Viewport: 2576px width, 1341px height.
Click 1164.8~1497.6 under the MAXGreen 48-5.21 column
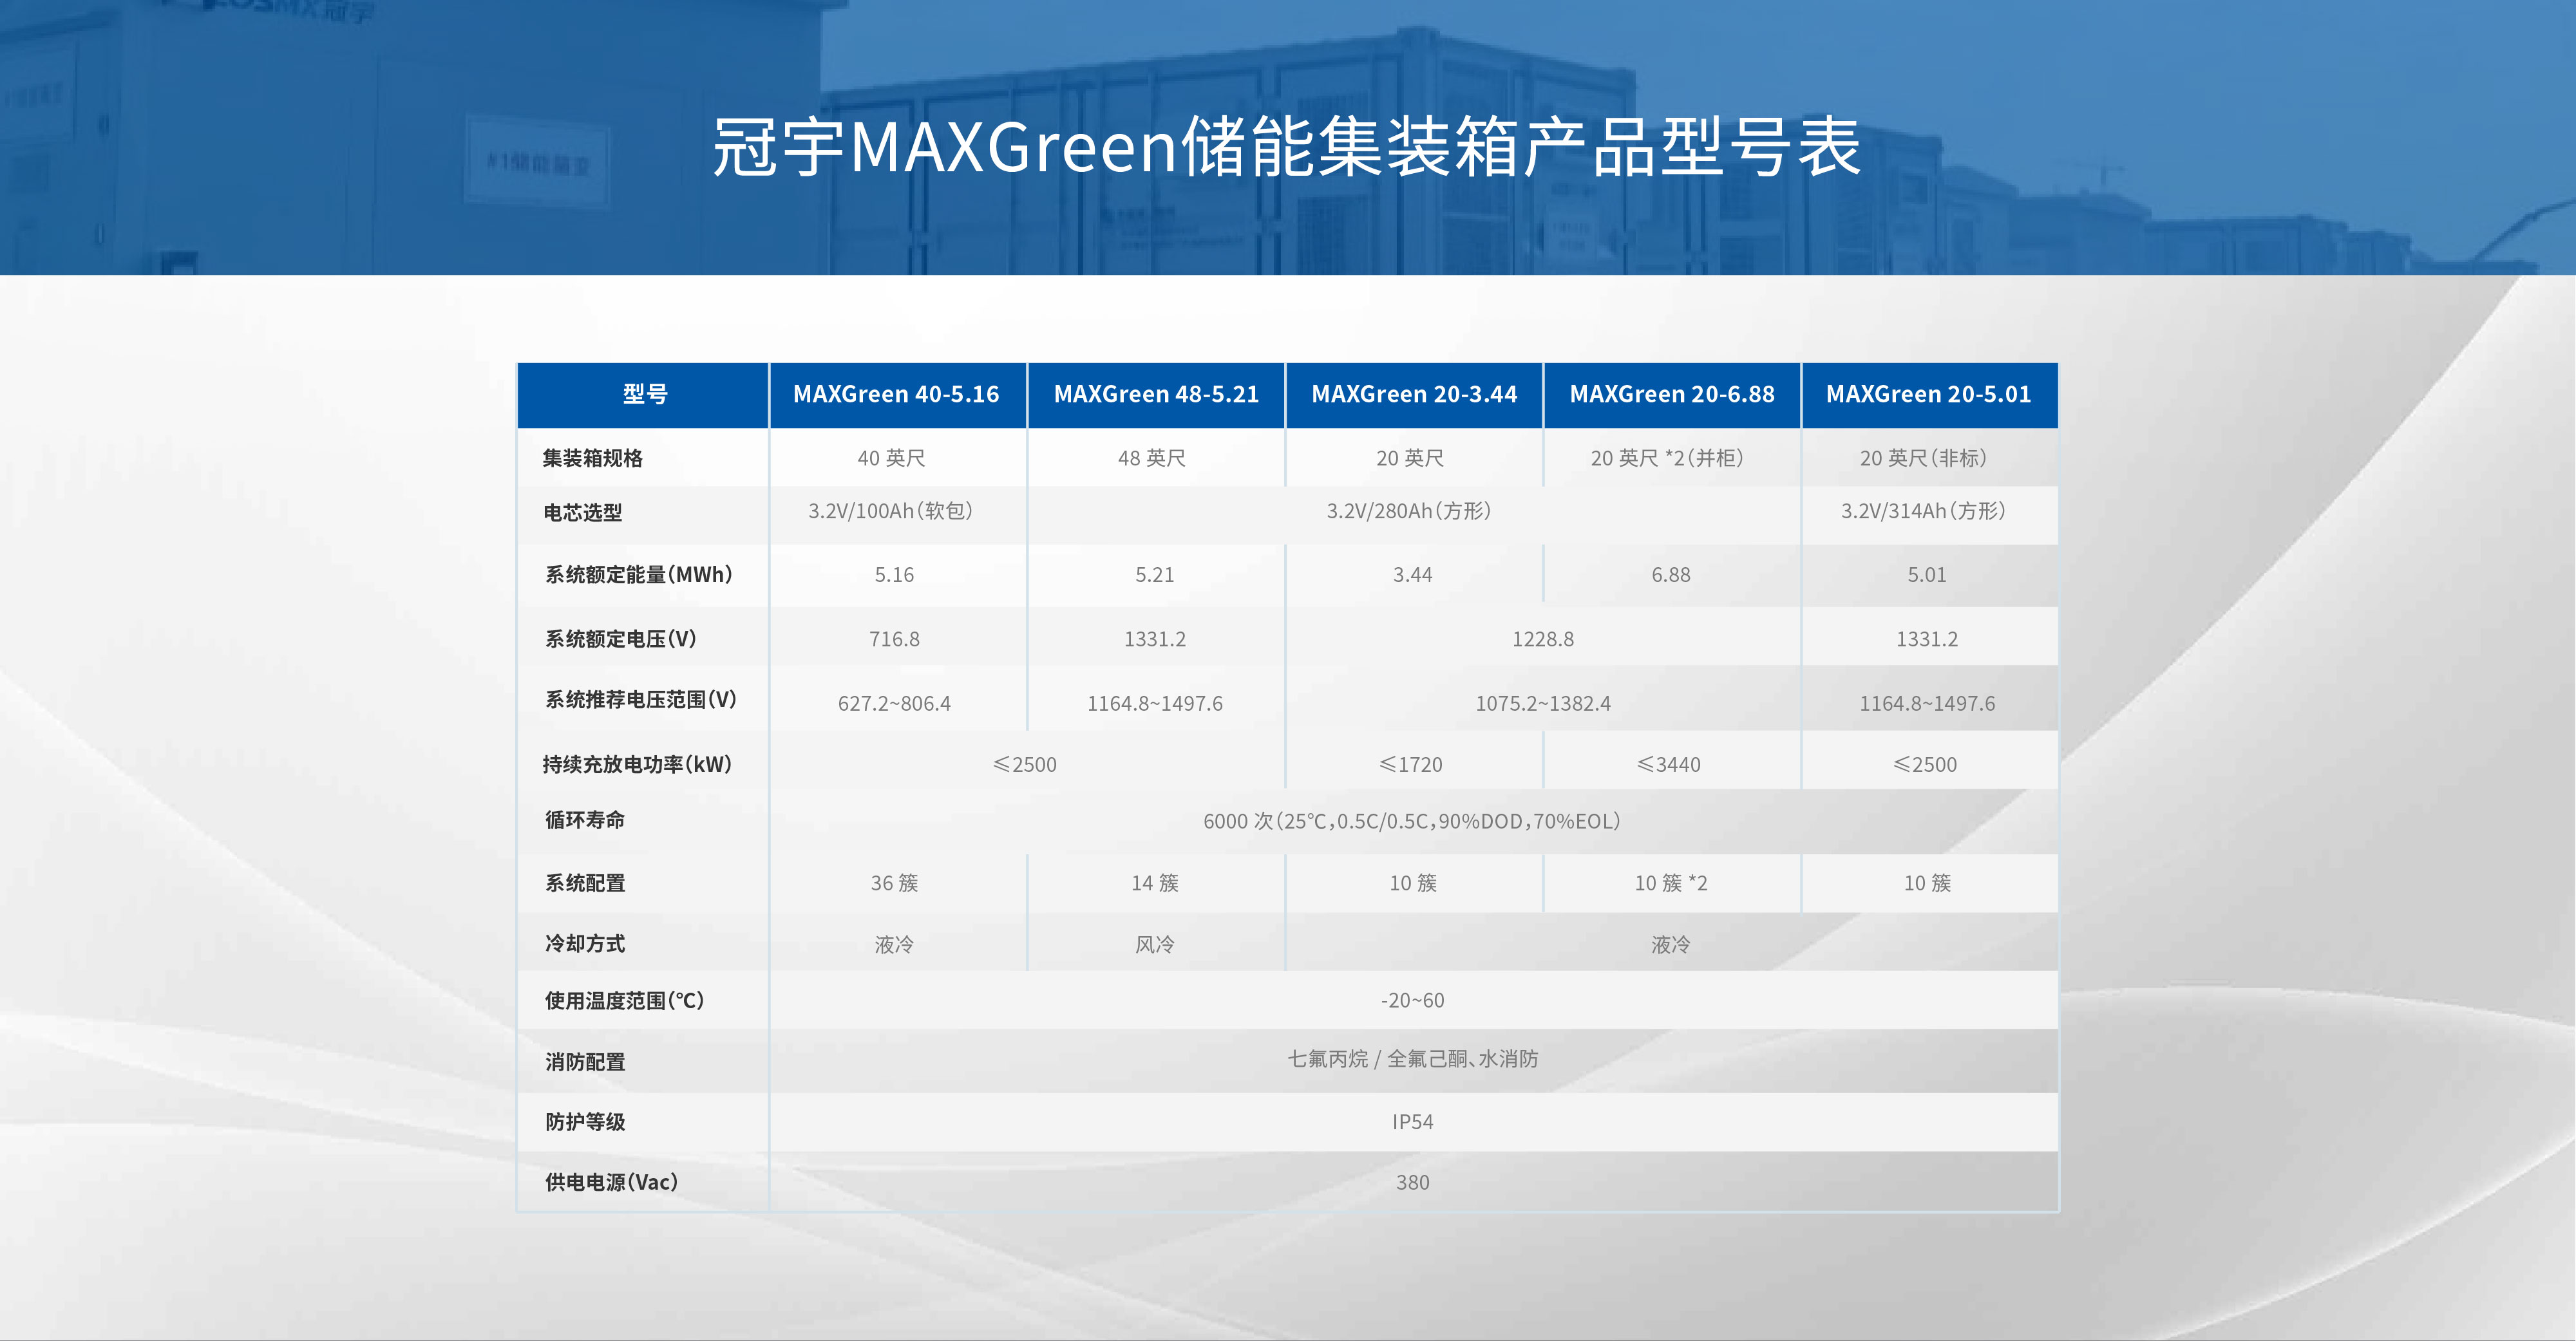click(1155, 704)
